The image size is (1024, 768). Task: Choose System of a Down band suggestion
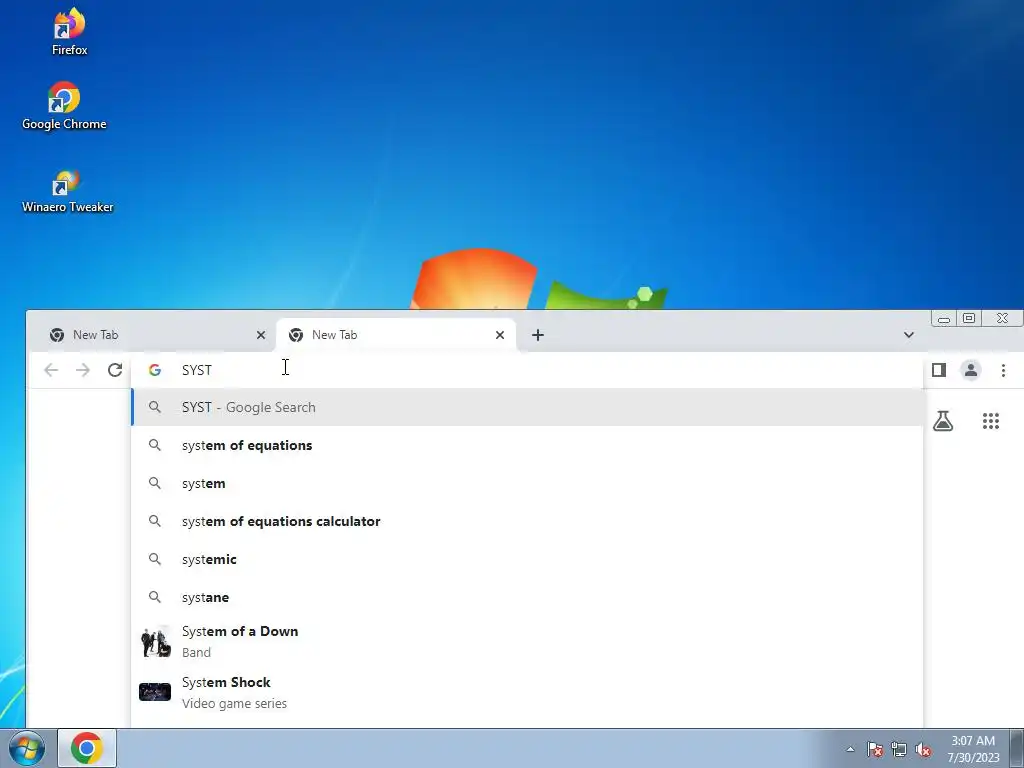pos(528,641)
